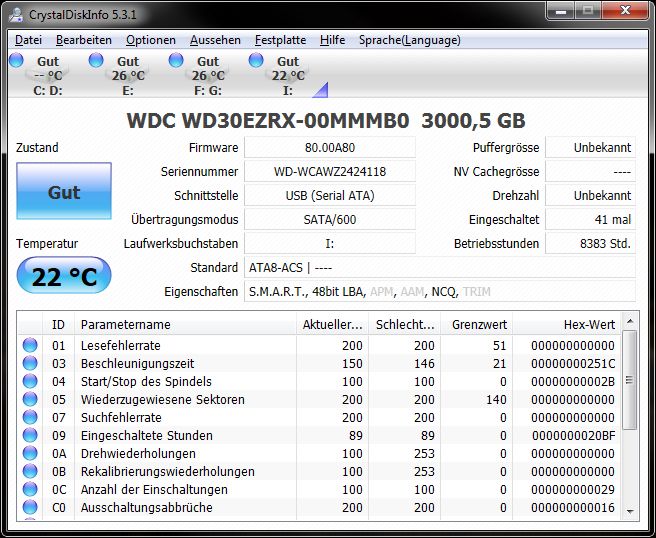Click the Firmware field 80.00A80
Screen dimensions: 656x538
click(x=330, y=148)
